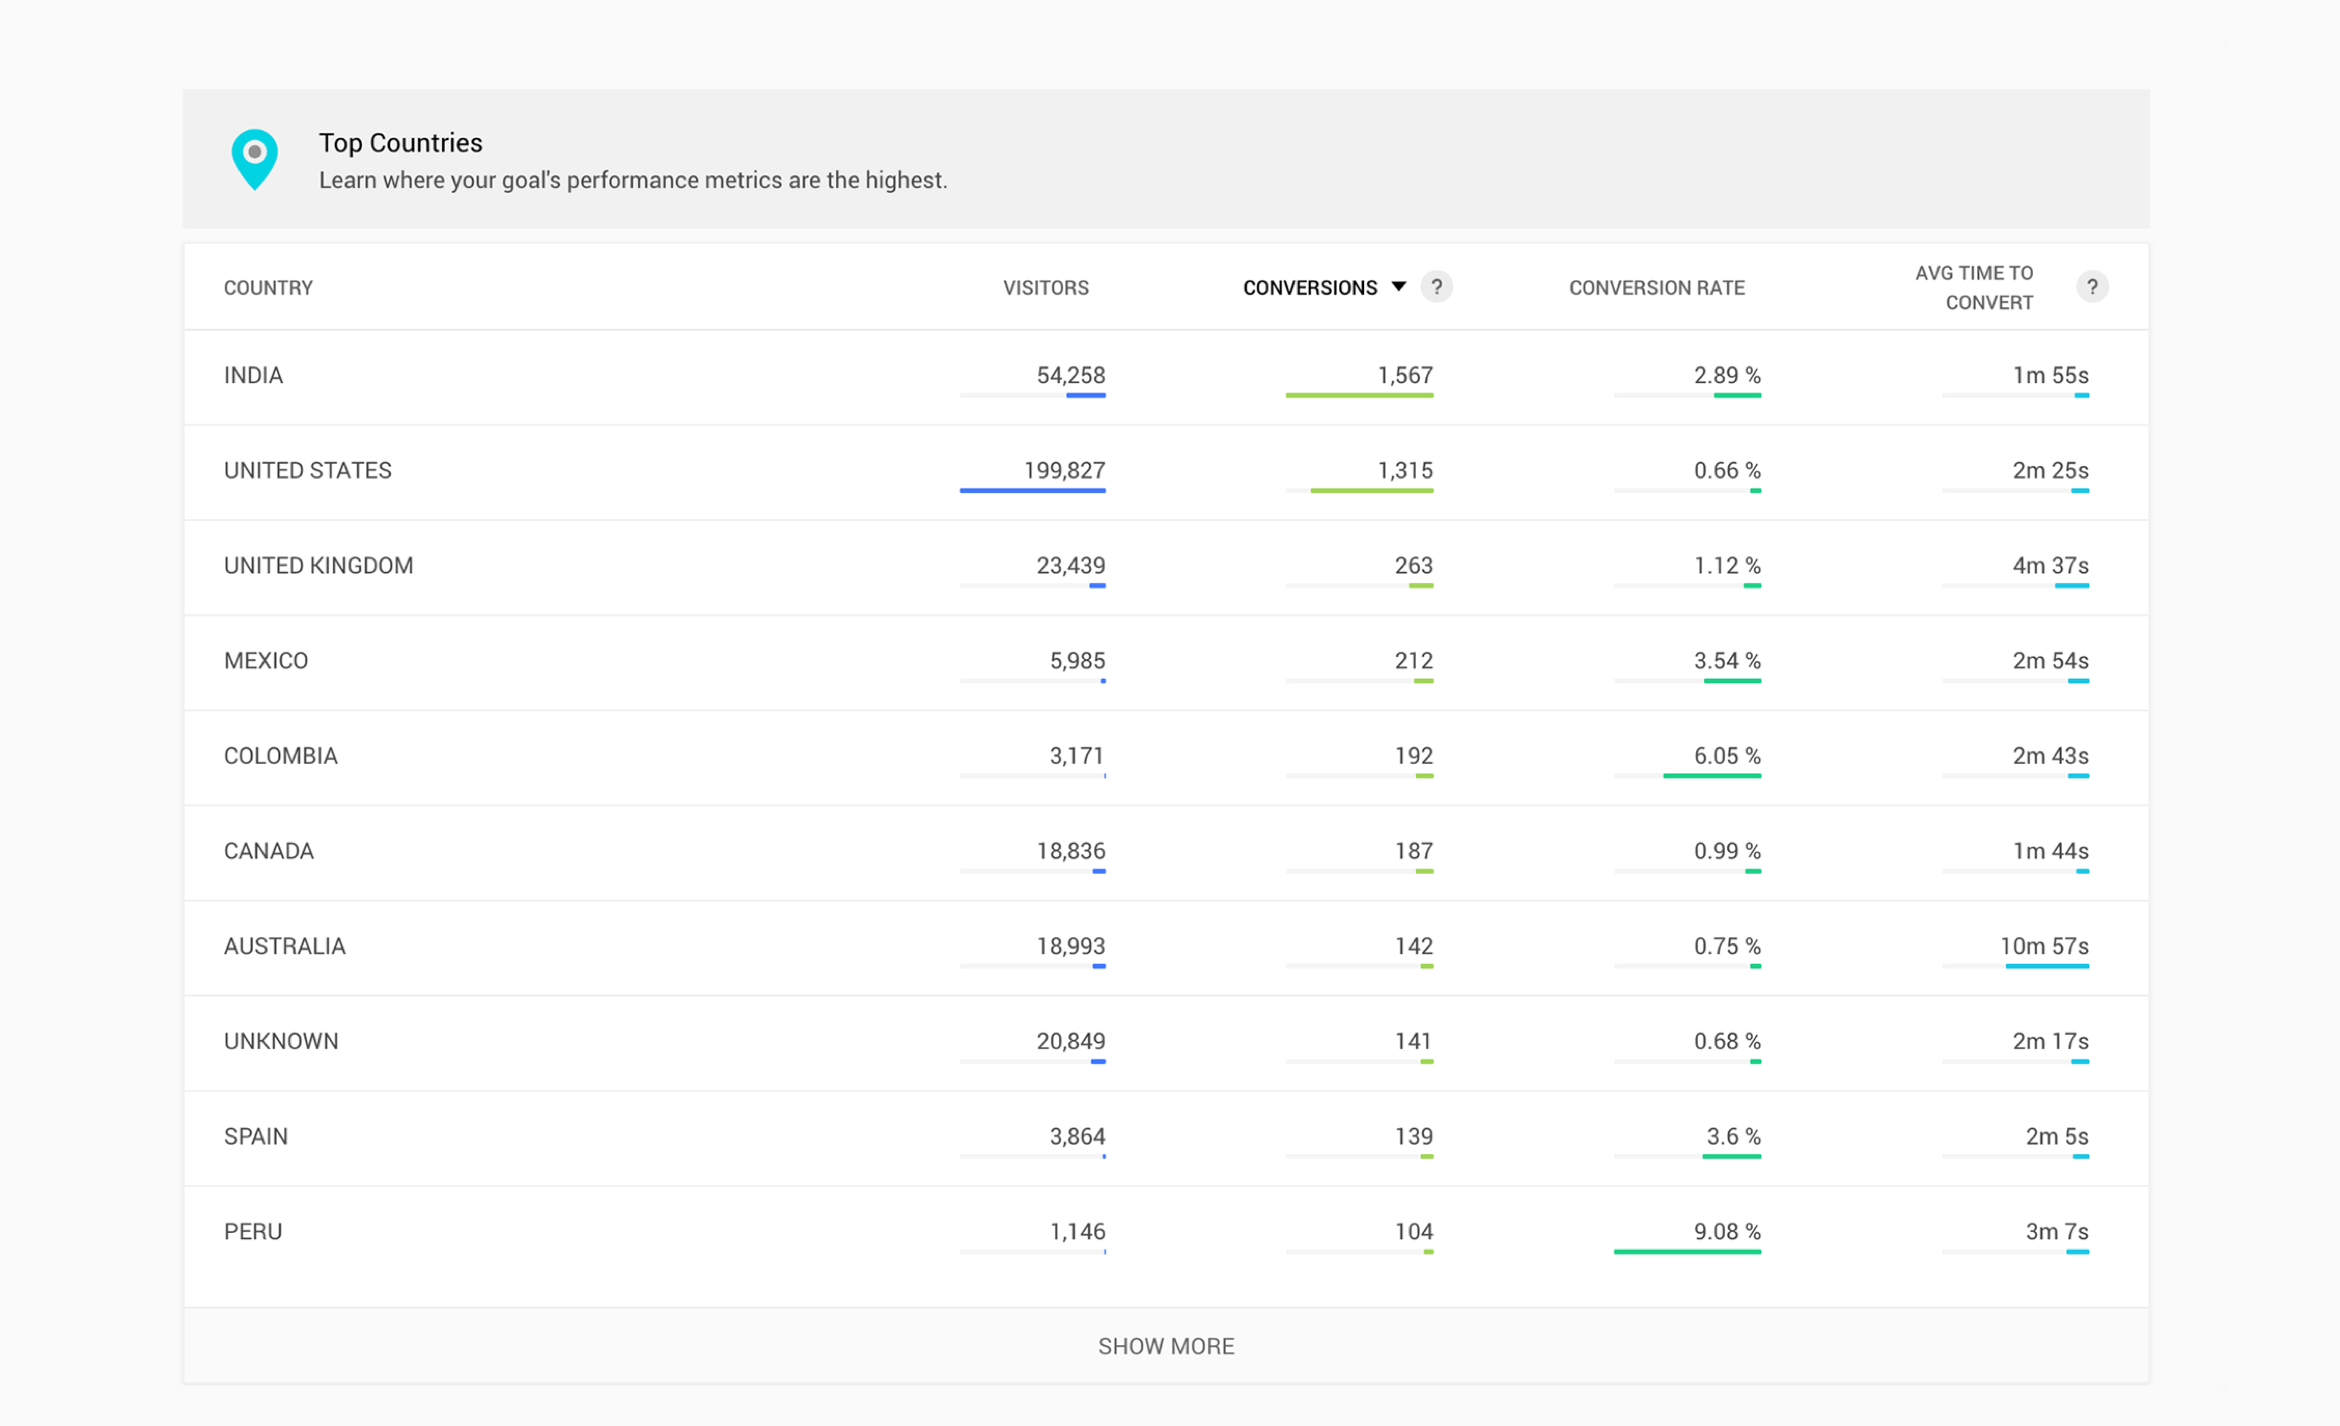
Task: Click India's green conversions bar
Action: tap(1359, 395)
